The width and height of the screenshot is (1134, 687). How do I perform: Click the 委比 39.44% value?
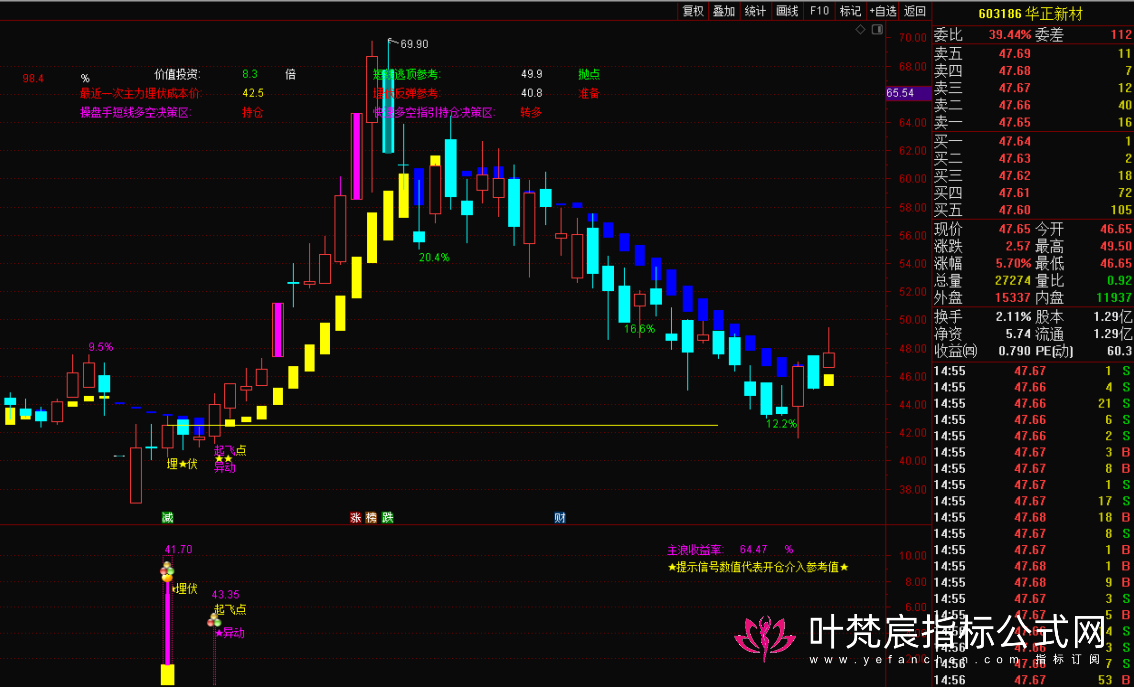click(x=1010, y=35)
